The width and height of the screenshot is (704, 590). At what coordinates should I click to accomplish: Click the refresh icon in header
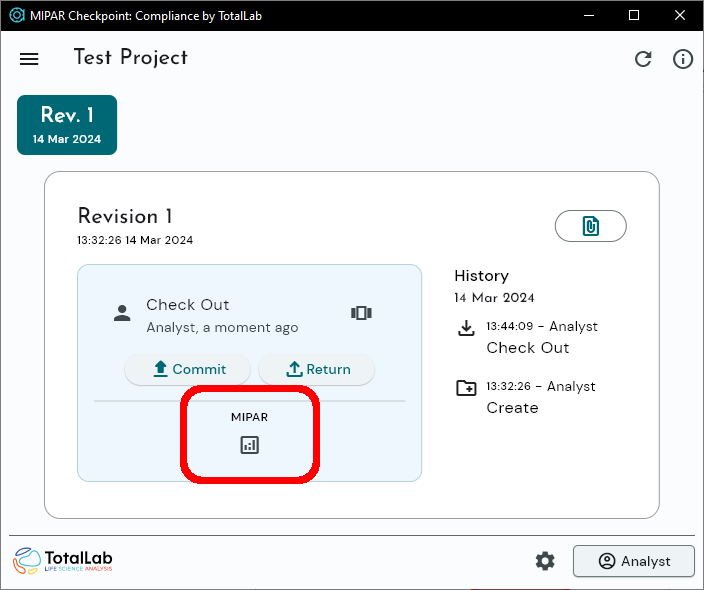pyautogui.click(x=643, y=59)
